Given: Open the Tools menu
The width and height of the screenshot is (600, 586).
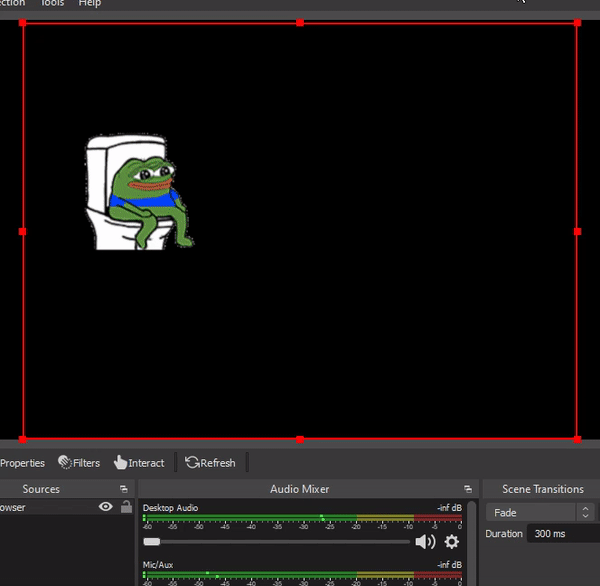Looking at the screenshot, I should click(x=52, y=3).
